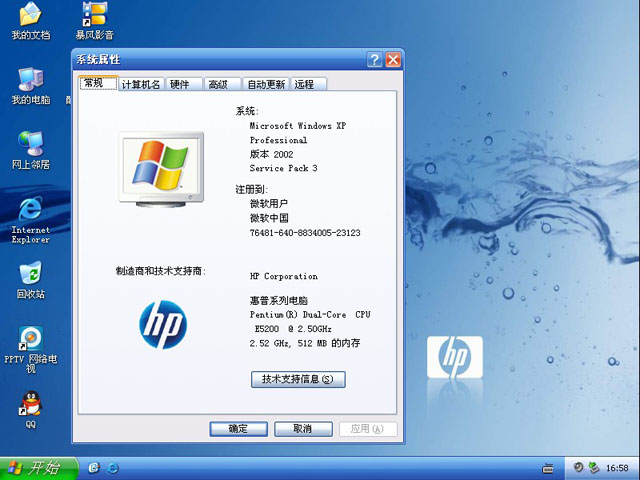Open the 硬件 tab
Image resolution: width=640 pixels, height=480 pixels.
tap(184, 84)
